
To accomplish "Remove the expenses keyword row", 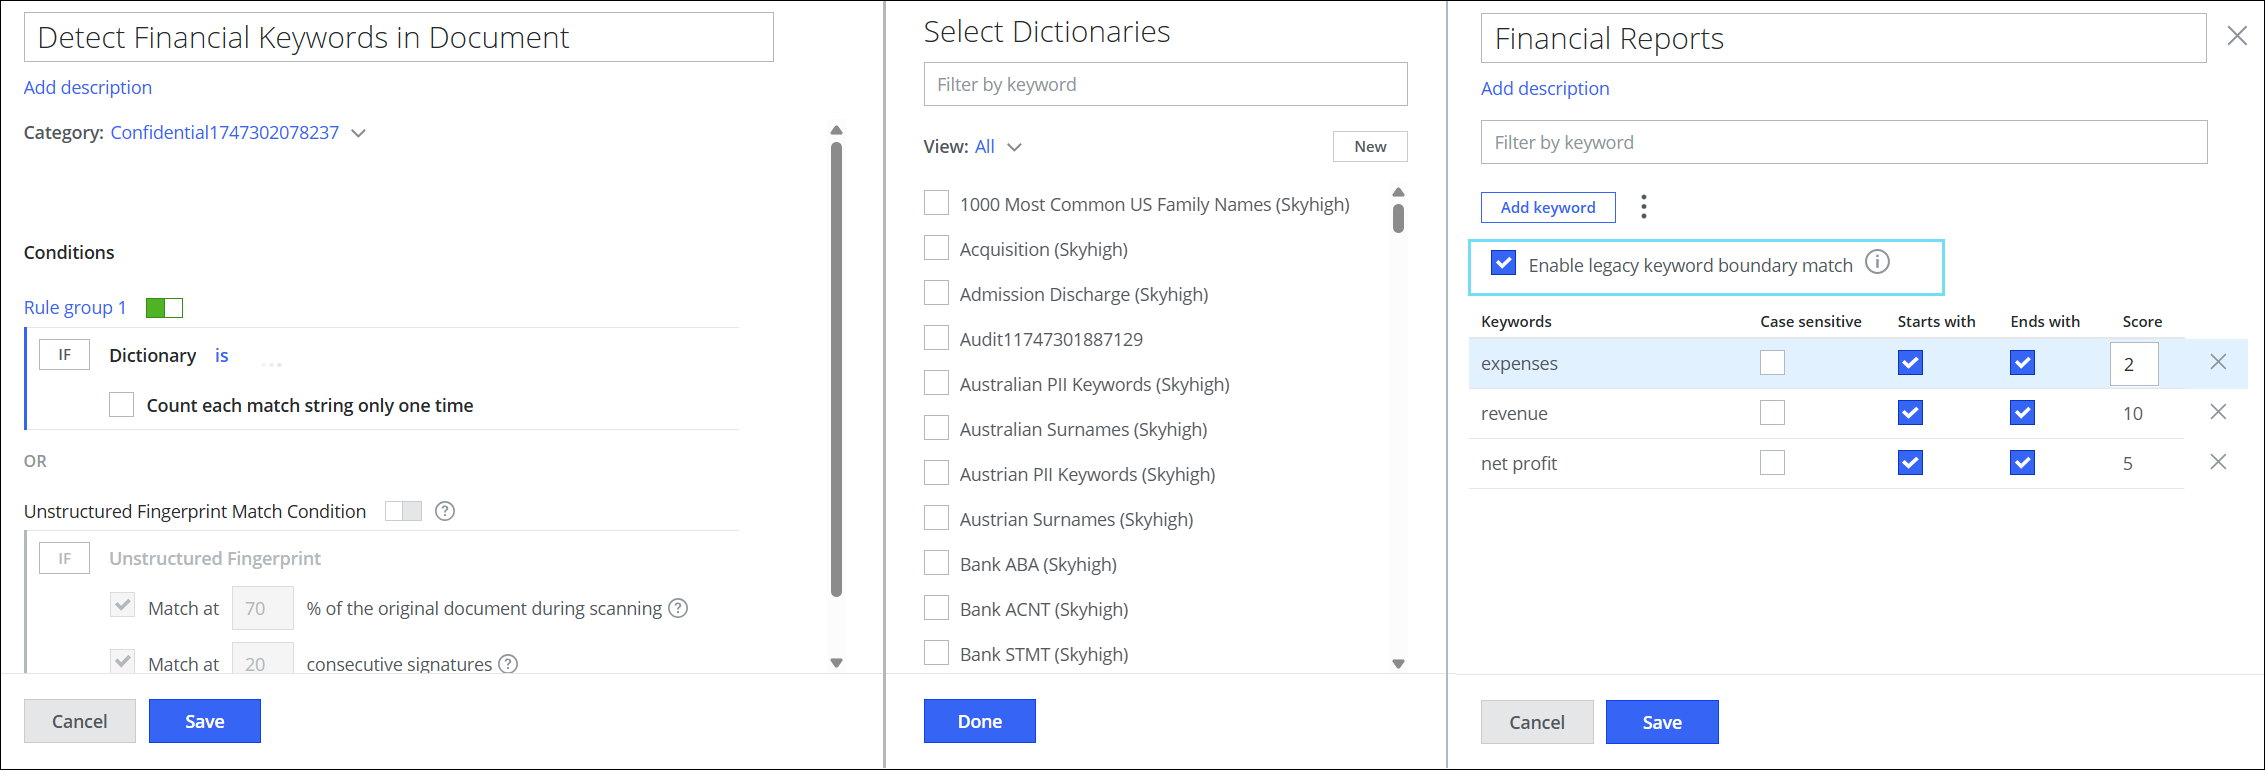I will [2218, 362].
